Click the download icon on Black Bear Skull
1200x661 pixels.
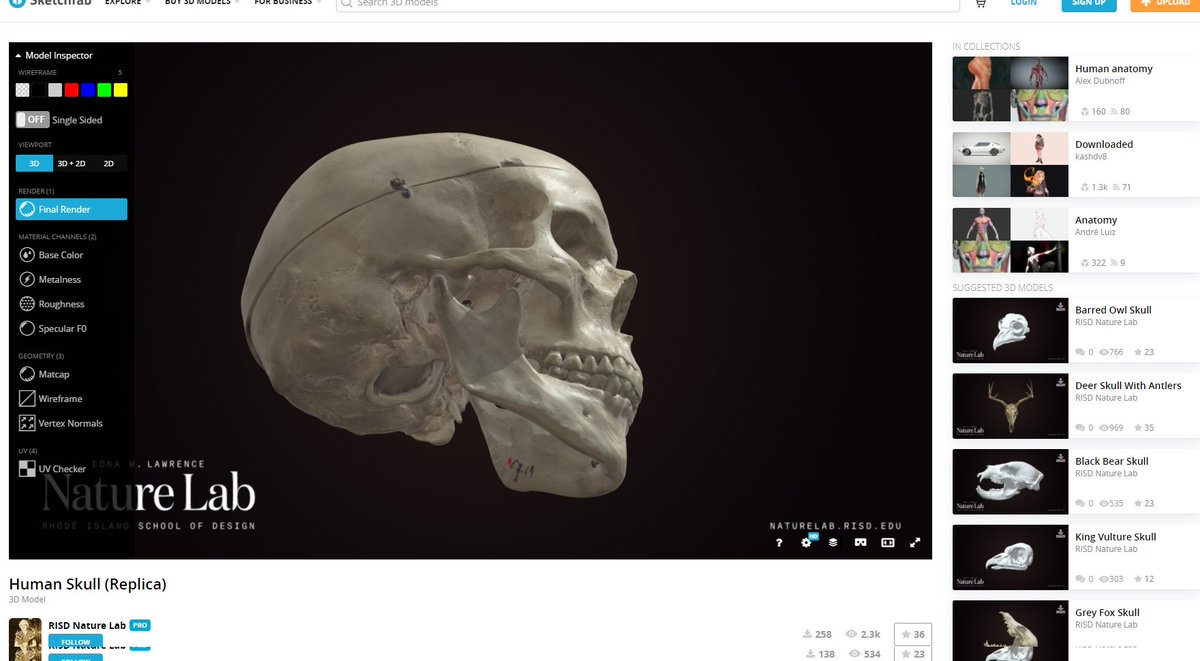click(x=1060, y=459)
